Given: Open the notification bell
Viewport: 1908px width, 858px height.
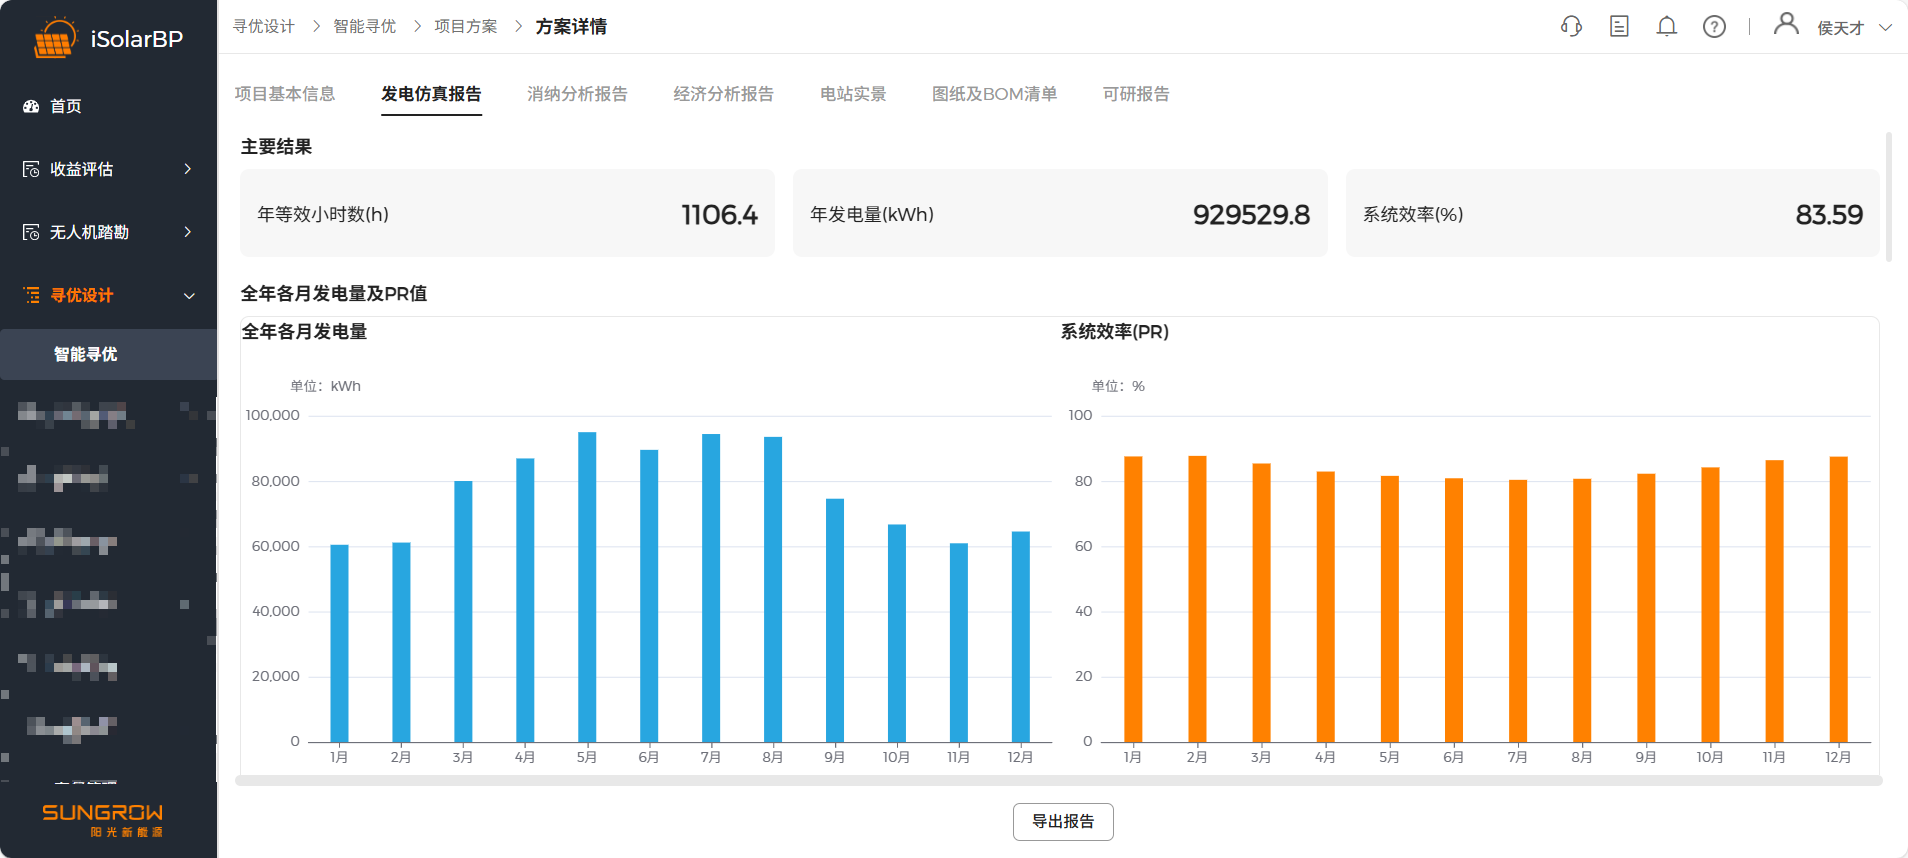Looking at the screenshot, I should click(x=1666, y=27).
